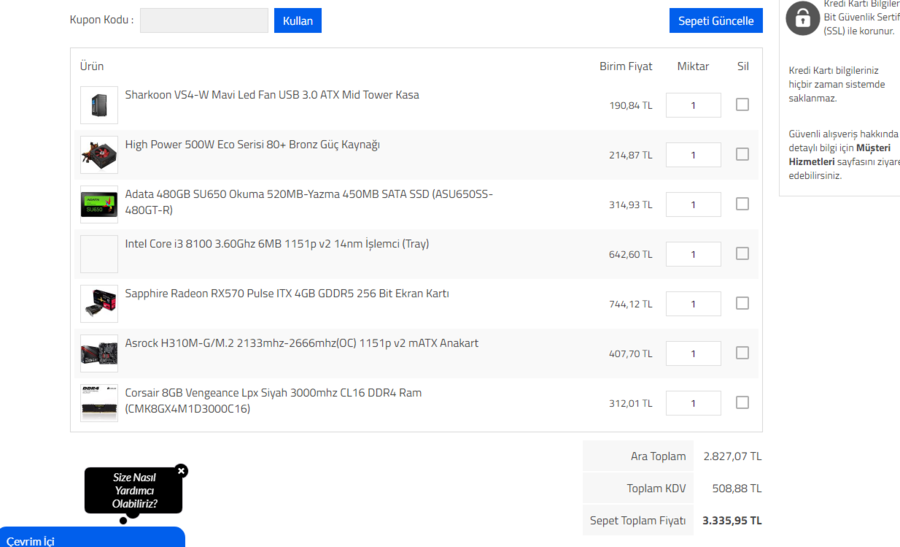Click the SSL padlock security icon
The height and width of the screenshot is (547, 900).
pos(802,18)
